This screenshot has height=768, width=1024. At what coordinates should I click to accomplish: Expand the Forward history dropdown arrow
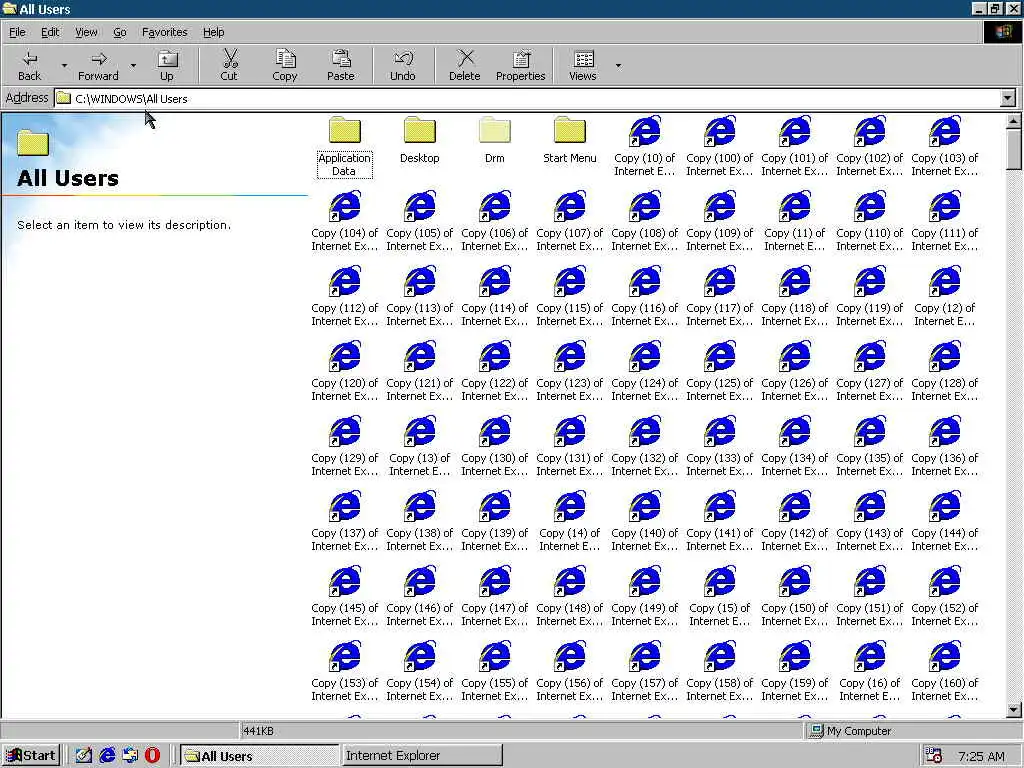(x=133, y=65)
